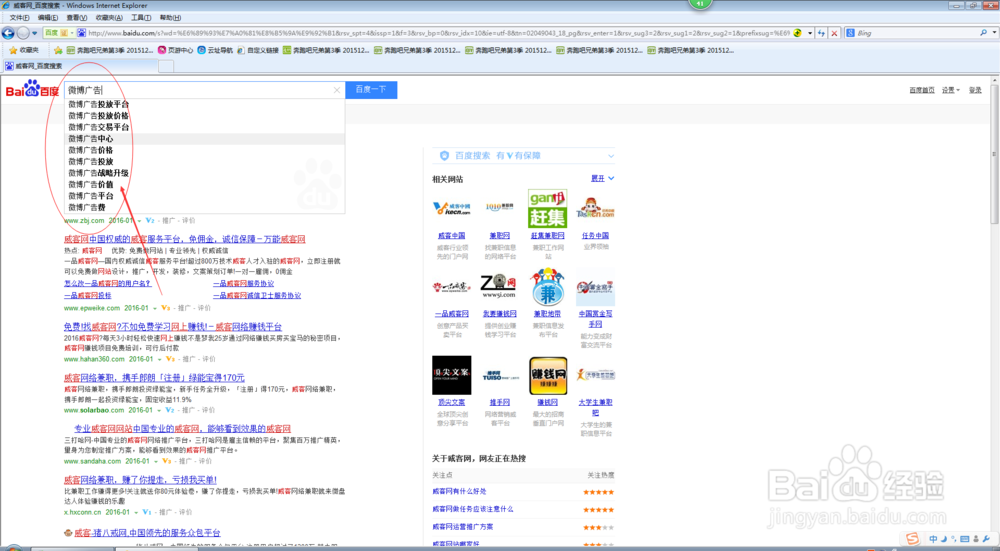Image resolution: width=1000 pixels, height=551 pixels.
Task: Click the green compatibility icon in the address bar
Action: (x=797, y=33)
